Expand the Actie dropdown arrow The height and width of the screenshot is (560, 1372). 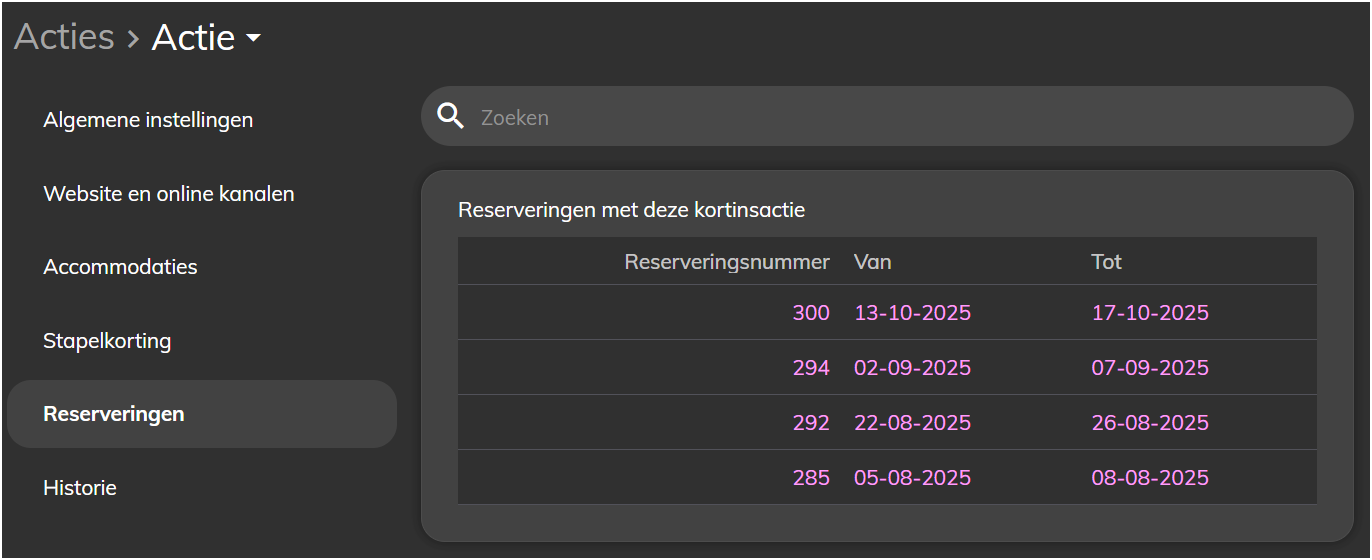point(253,38)
